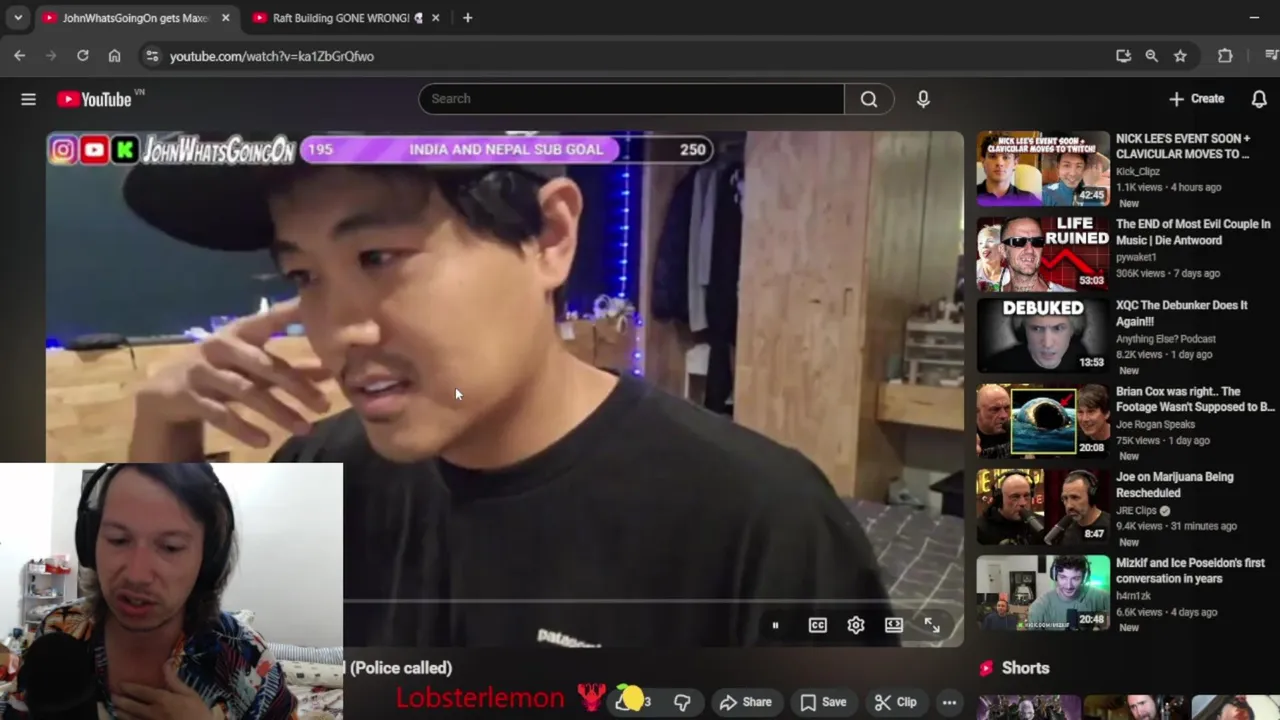Switch to the JohnWhatsGoingOn tab
Image resolution: width=1280 pixels, height=720 pixels.
click(135, 18)
